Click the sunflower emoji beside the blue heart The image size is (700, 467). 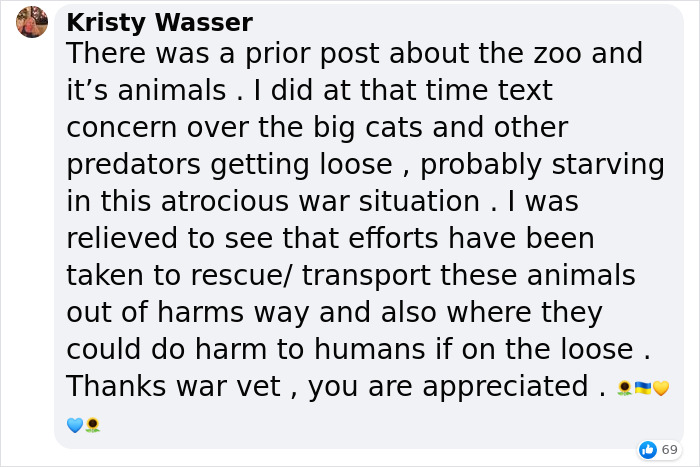92,425
